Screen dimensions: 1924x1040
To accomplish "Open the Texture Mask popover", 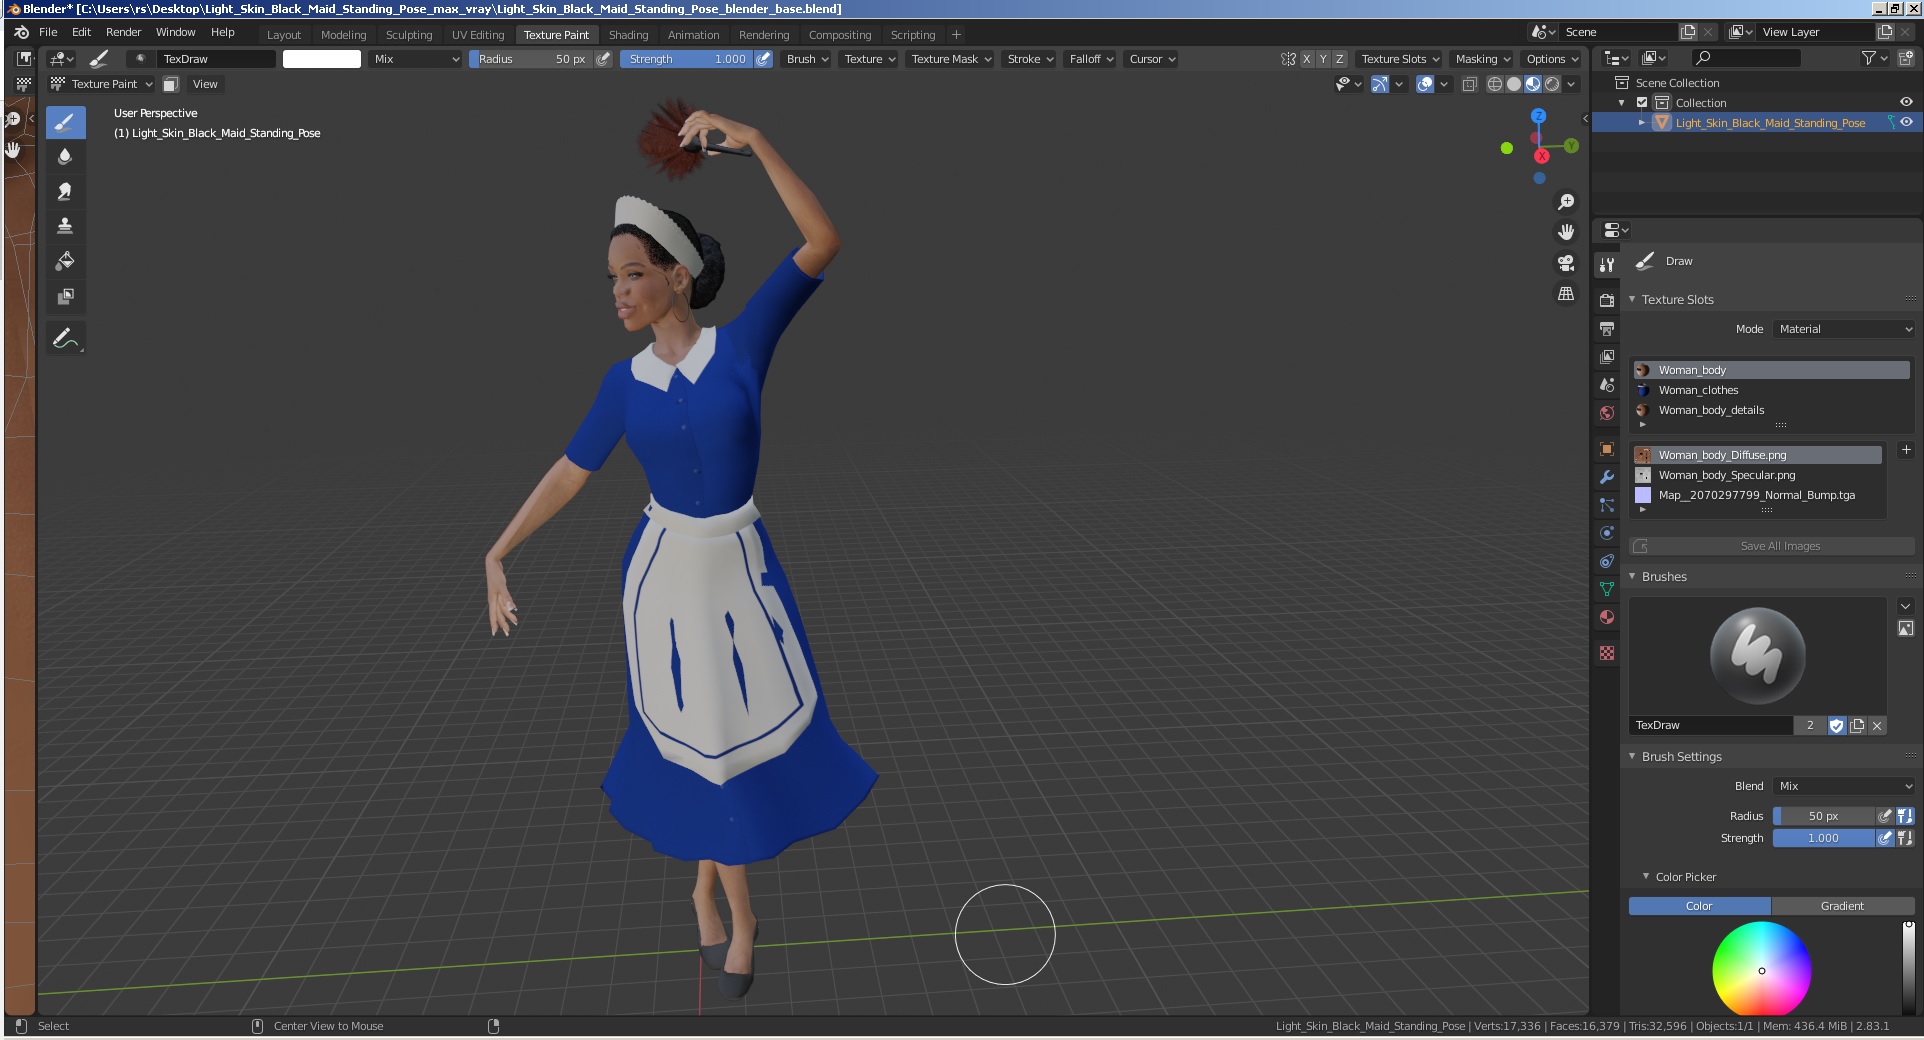I will (x=951, y=59).
